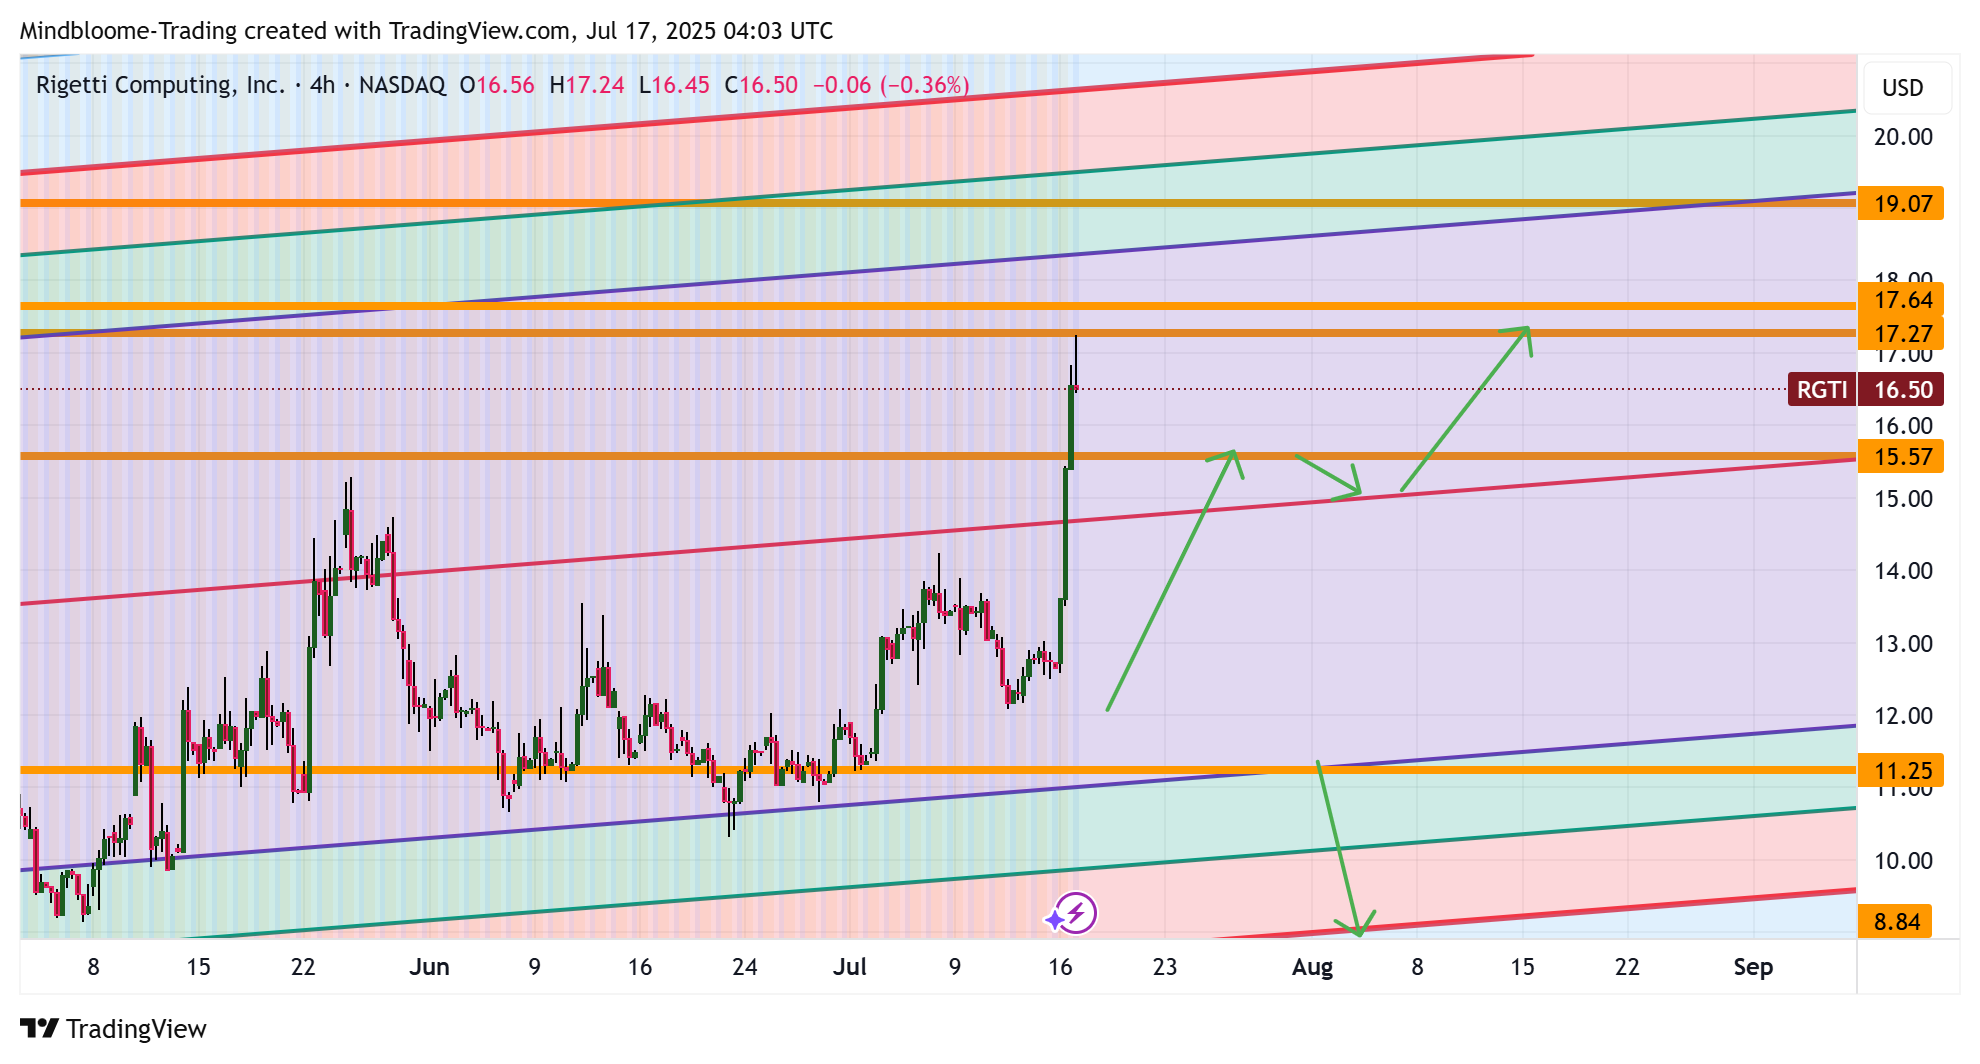Click the Jul date axis label
Image resolution: width=1980 pixels, height=1064 pixels.
click(x=850, y=967)
